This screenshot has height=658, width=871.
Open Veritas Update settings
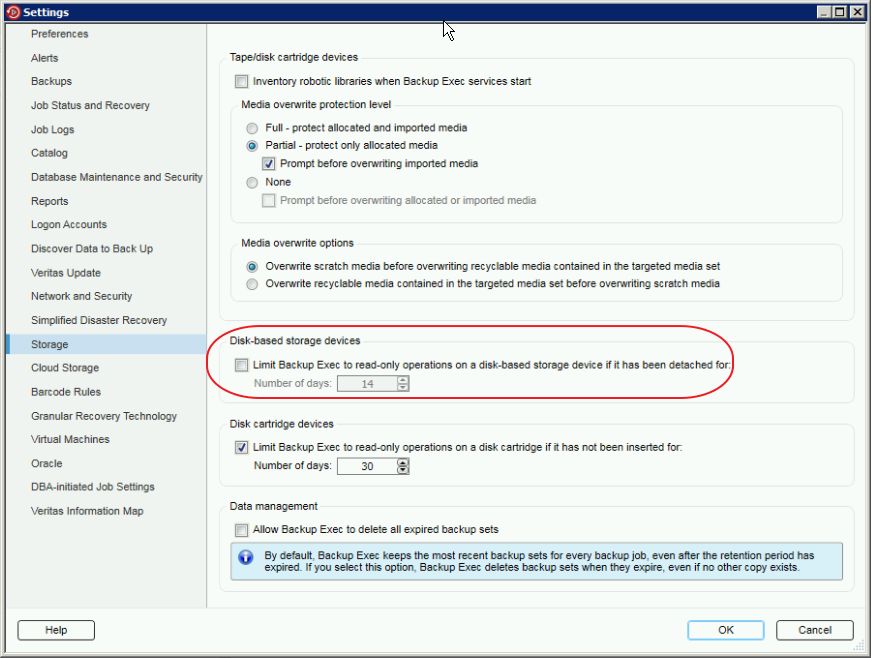point(66,273)
